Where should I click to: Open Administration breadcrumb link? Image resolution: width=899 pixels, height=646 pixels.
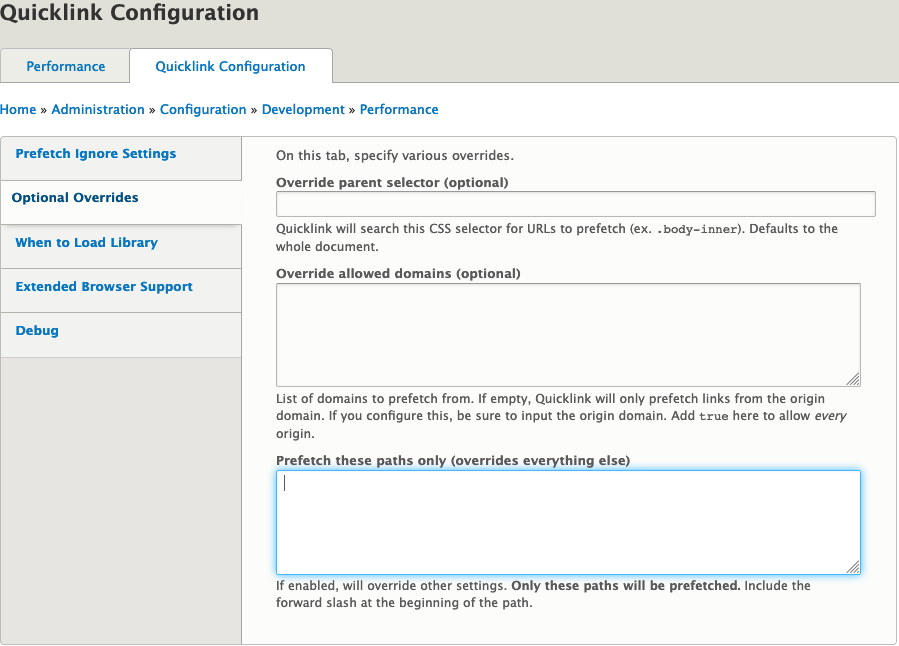98,109
